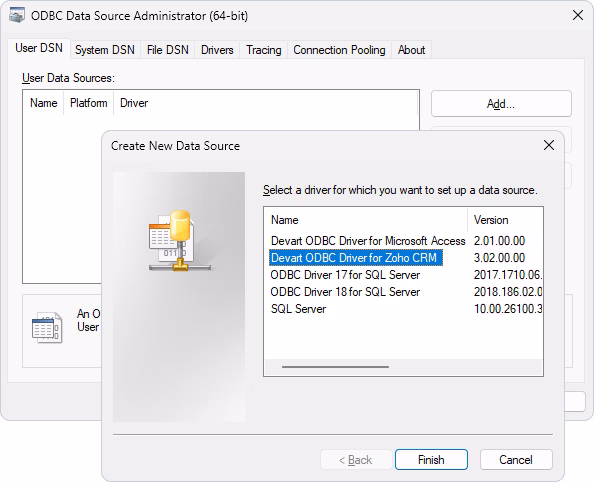
Task: Click version 10.00.26100 of SQL Server driver
Action: coord(508,309)
